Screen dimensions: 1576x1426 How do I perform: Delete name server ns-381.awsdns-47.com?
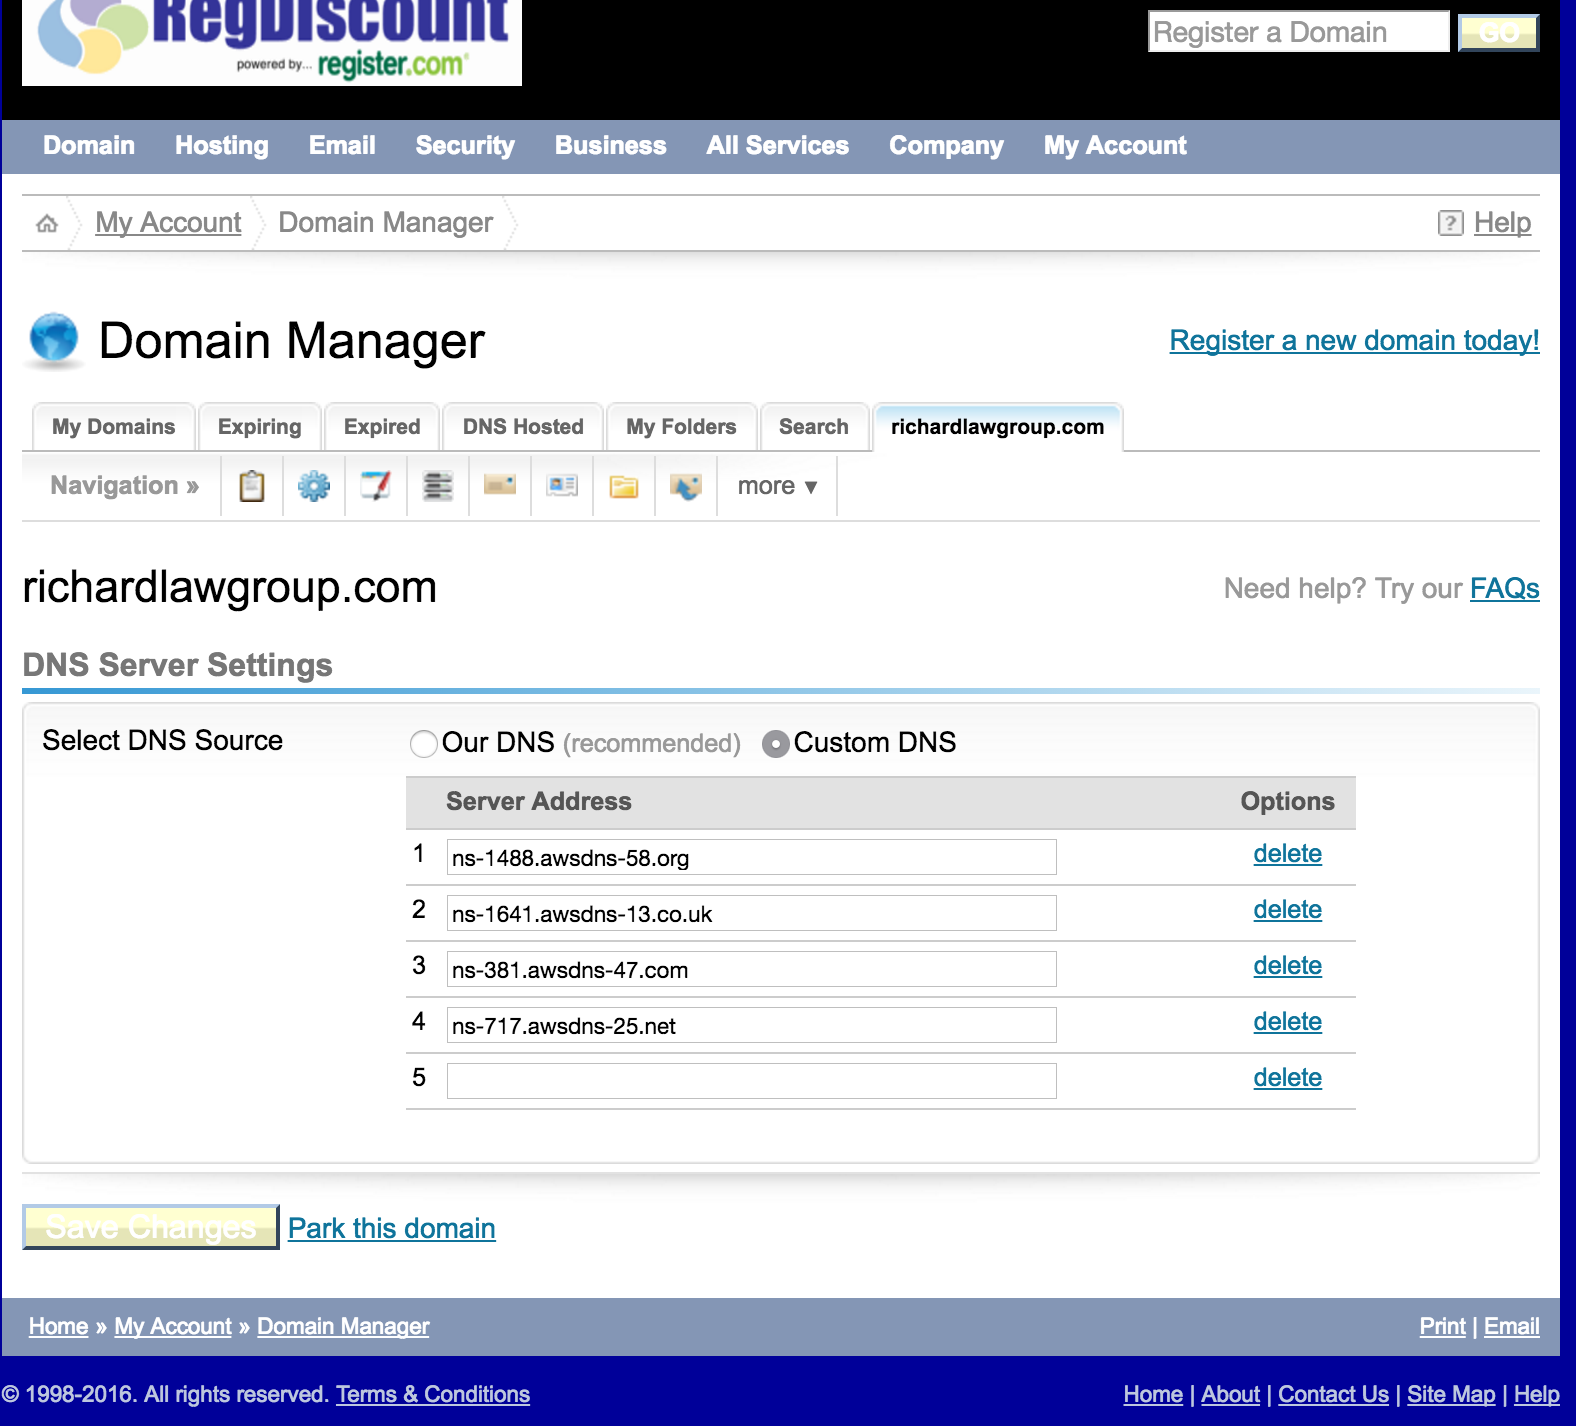point(1287,966)
